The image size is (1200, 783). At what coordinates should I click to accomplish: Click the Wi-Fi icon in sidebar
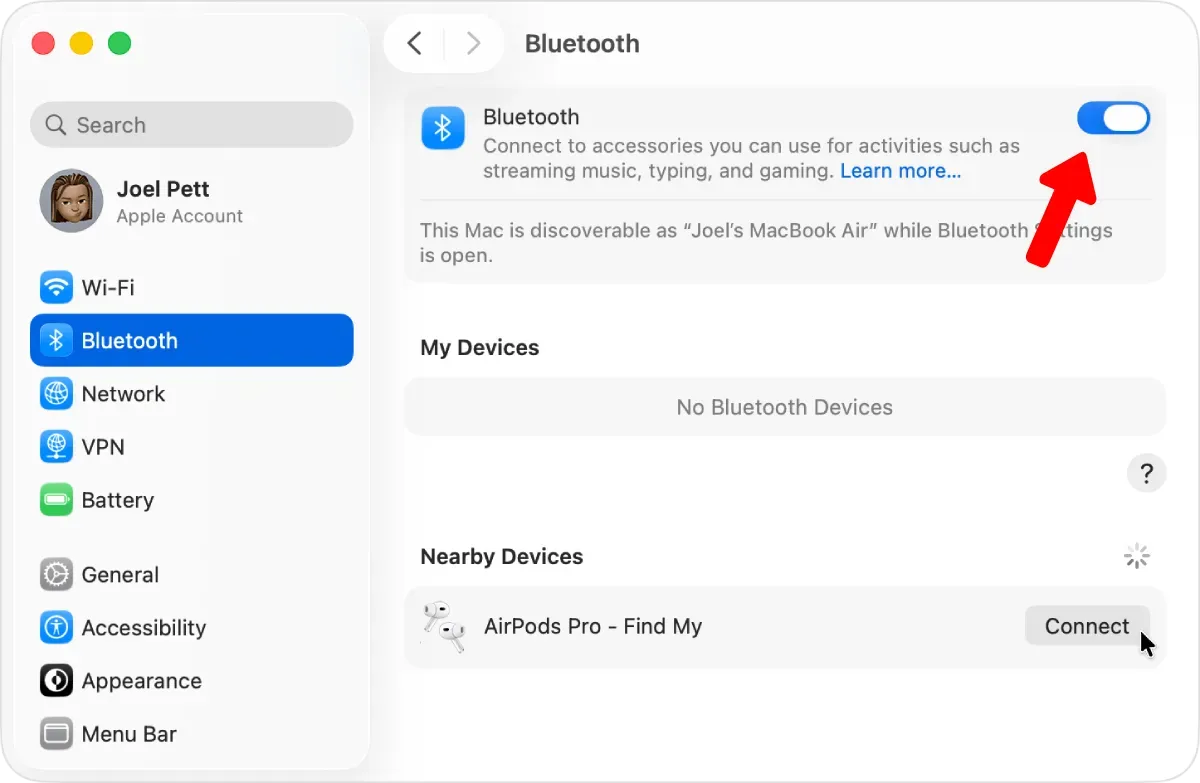click(x=56, y=288)
